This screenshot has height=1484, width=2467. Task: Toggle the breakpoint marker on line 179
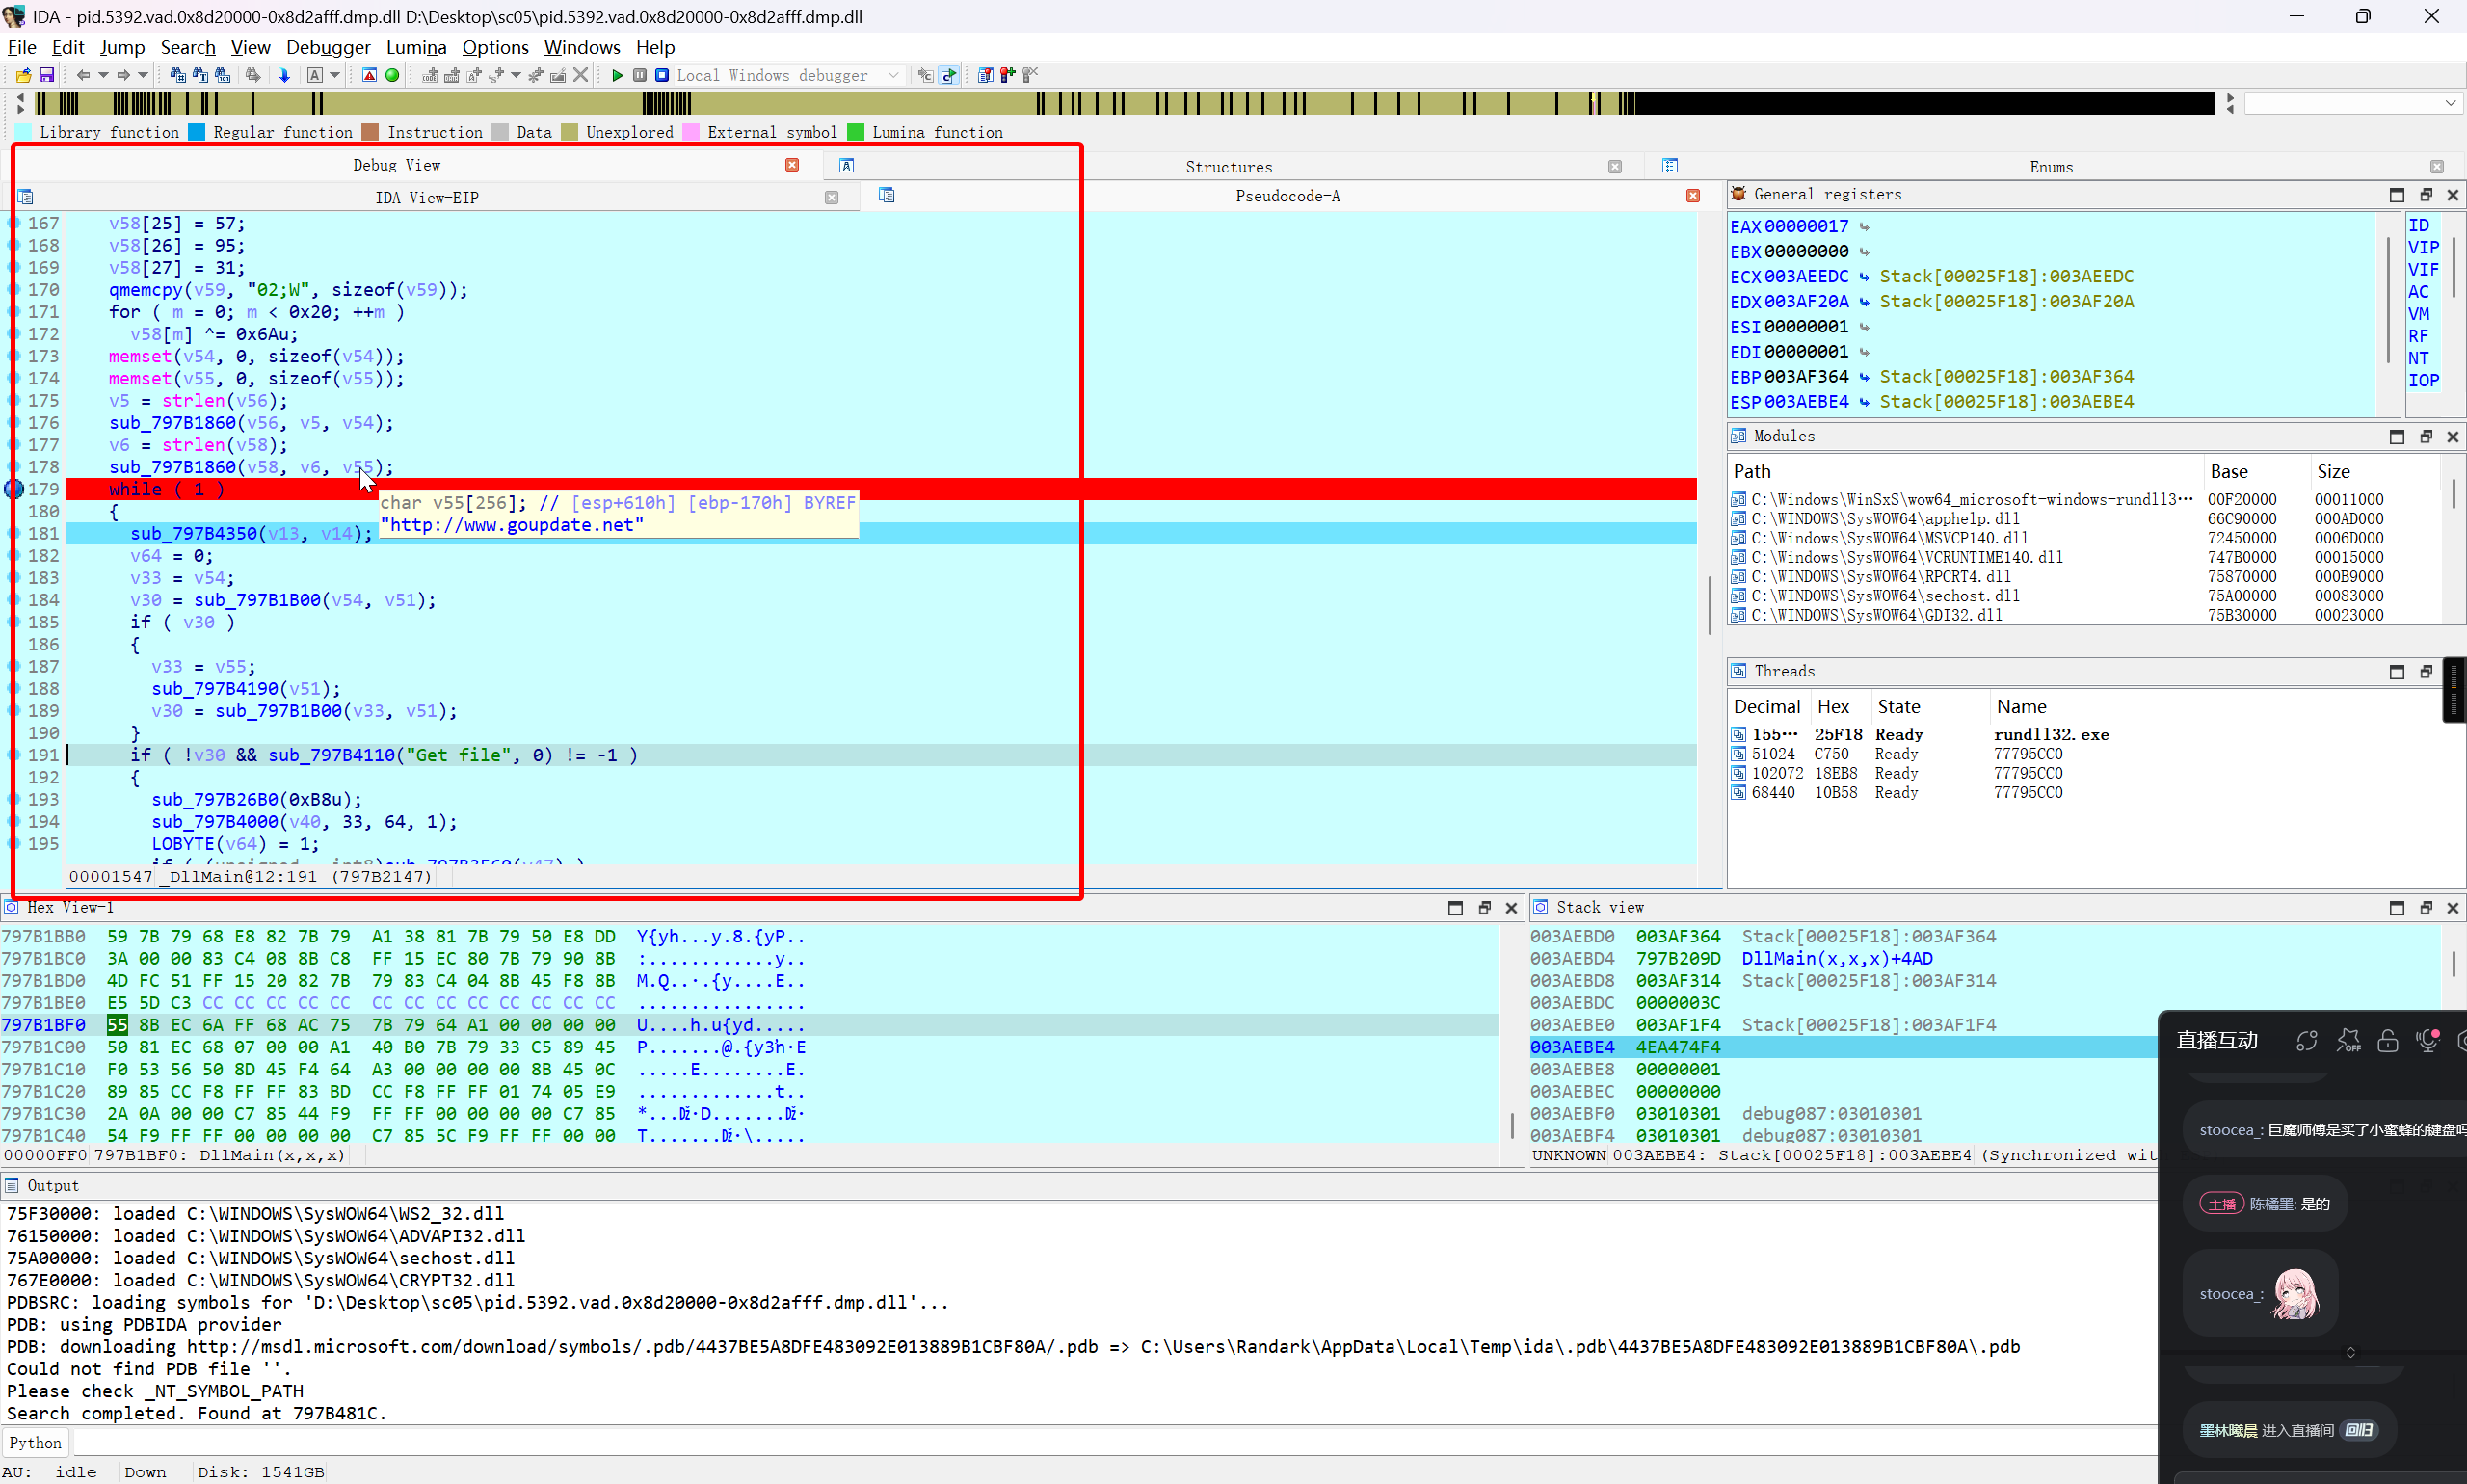tap(14, 489)
